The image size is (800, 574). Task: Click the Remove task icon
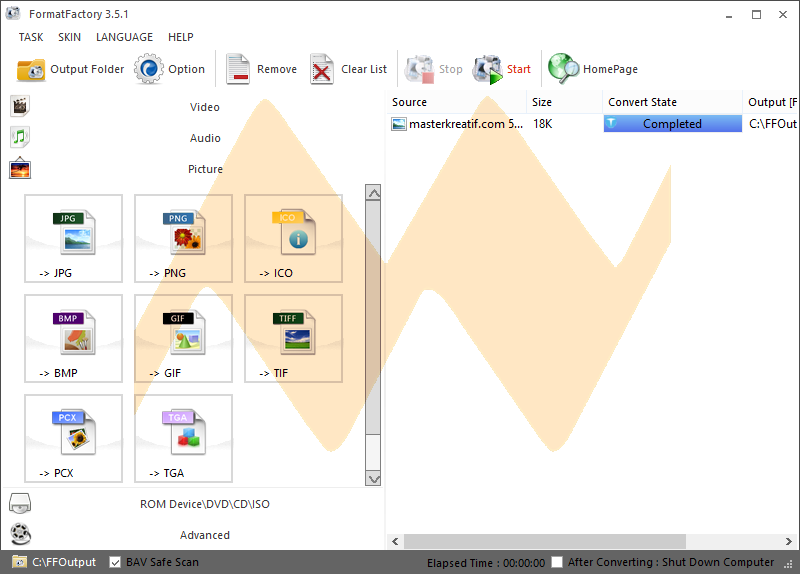238,69
